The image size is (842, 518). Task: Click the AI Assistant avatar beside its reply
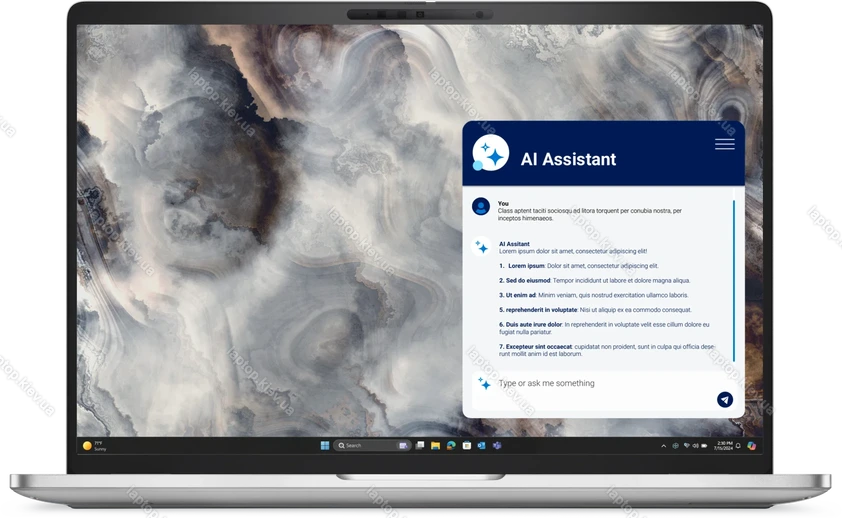(481, 247)
